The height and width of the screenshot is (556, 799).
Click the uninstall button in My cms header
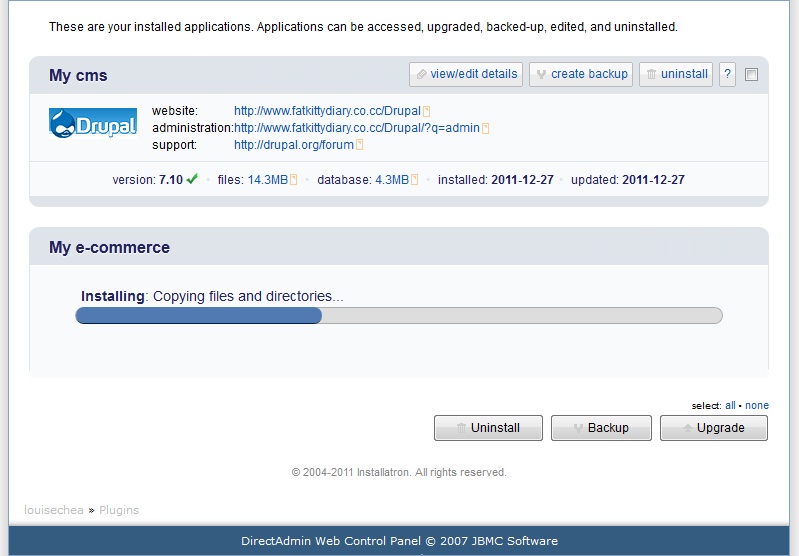click(x=676, y=74)
